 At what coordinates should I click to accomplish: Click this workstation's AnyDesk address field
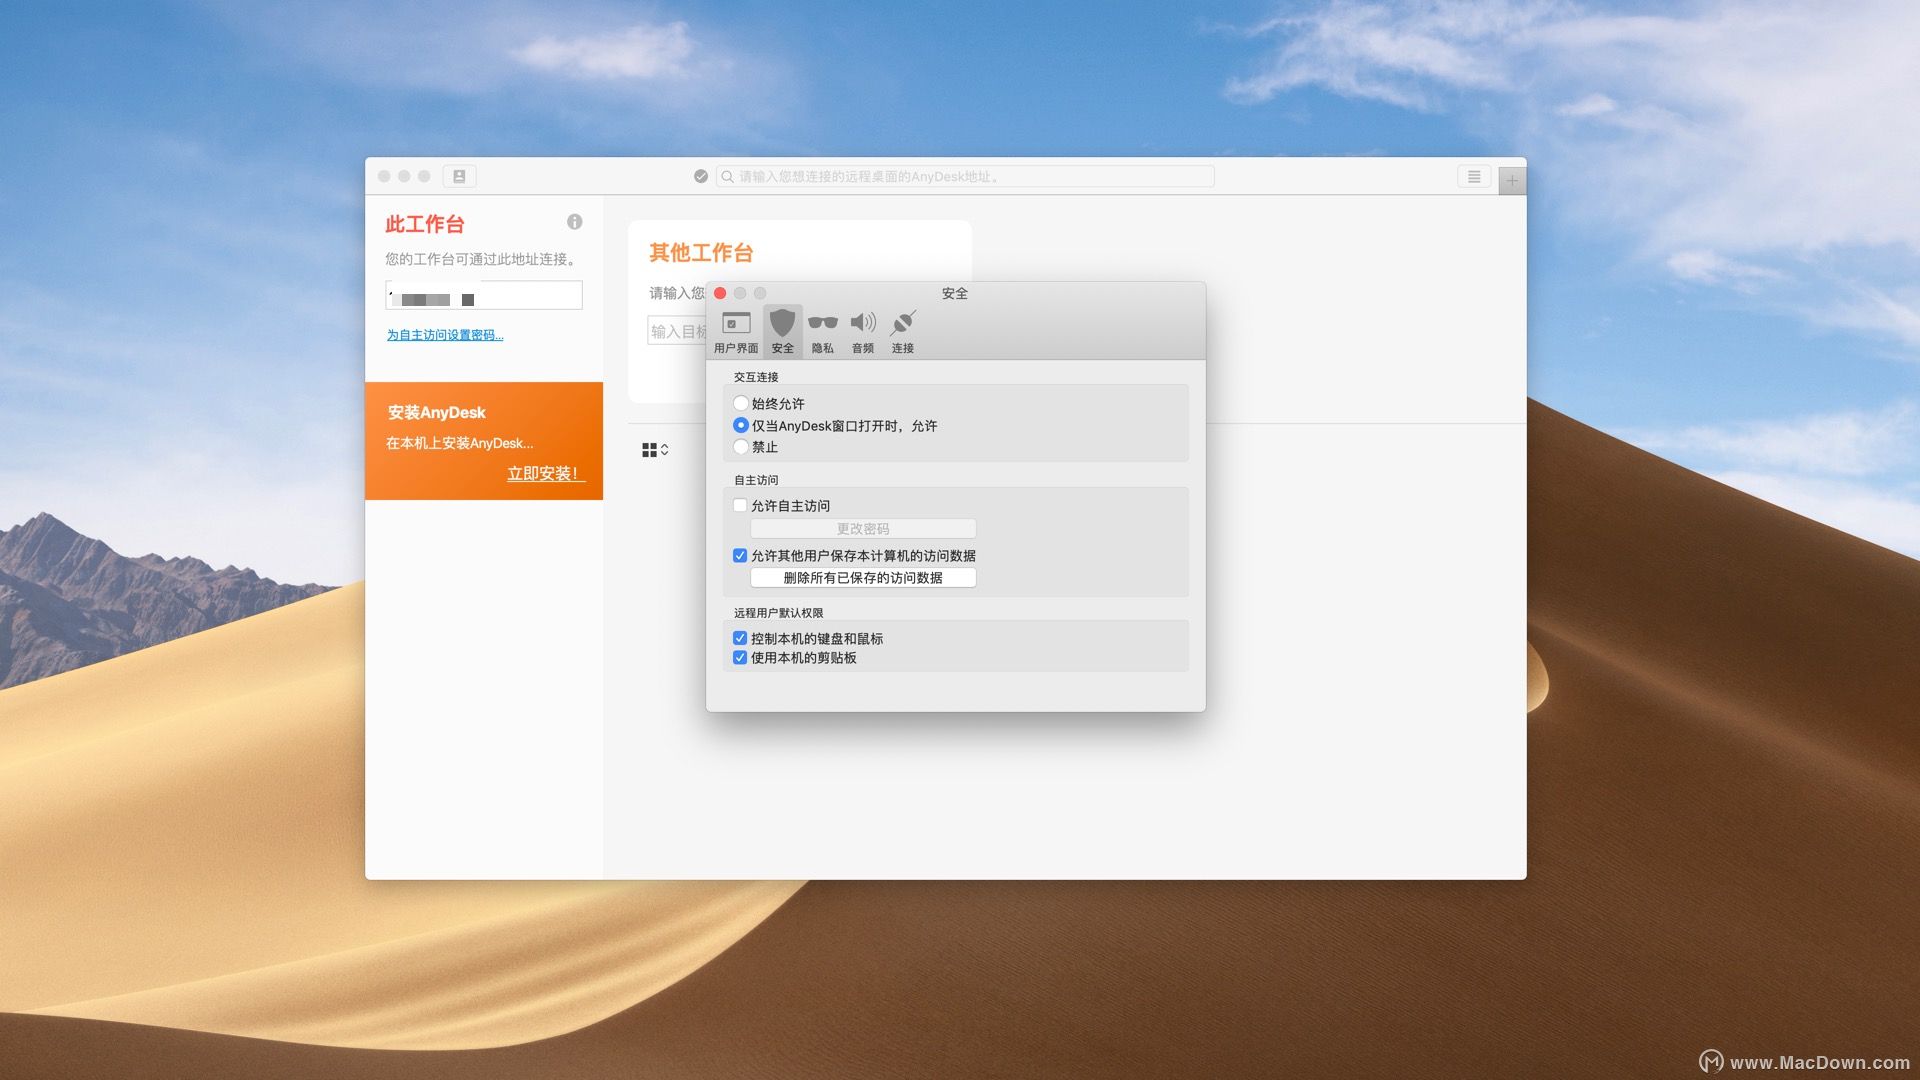(x=484, y=295)
